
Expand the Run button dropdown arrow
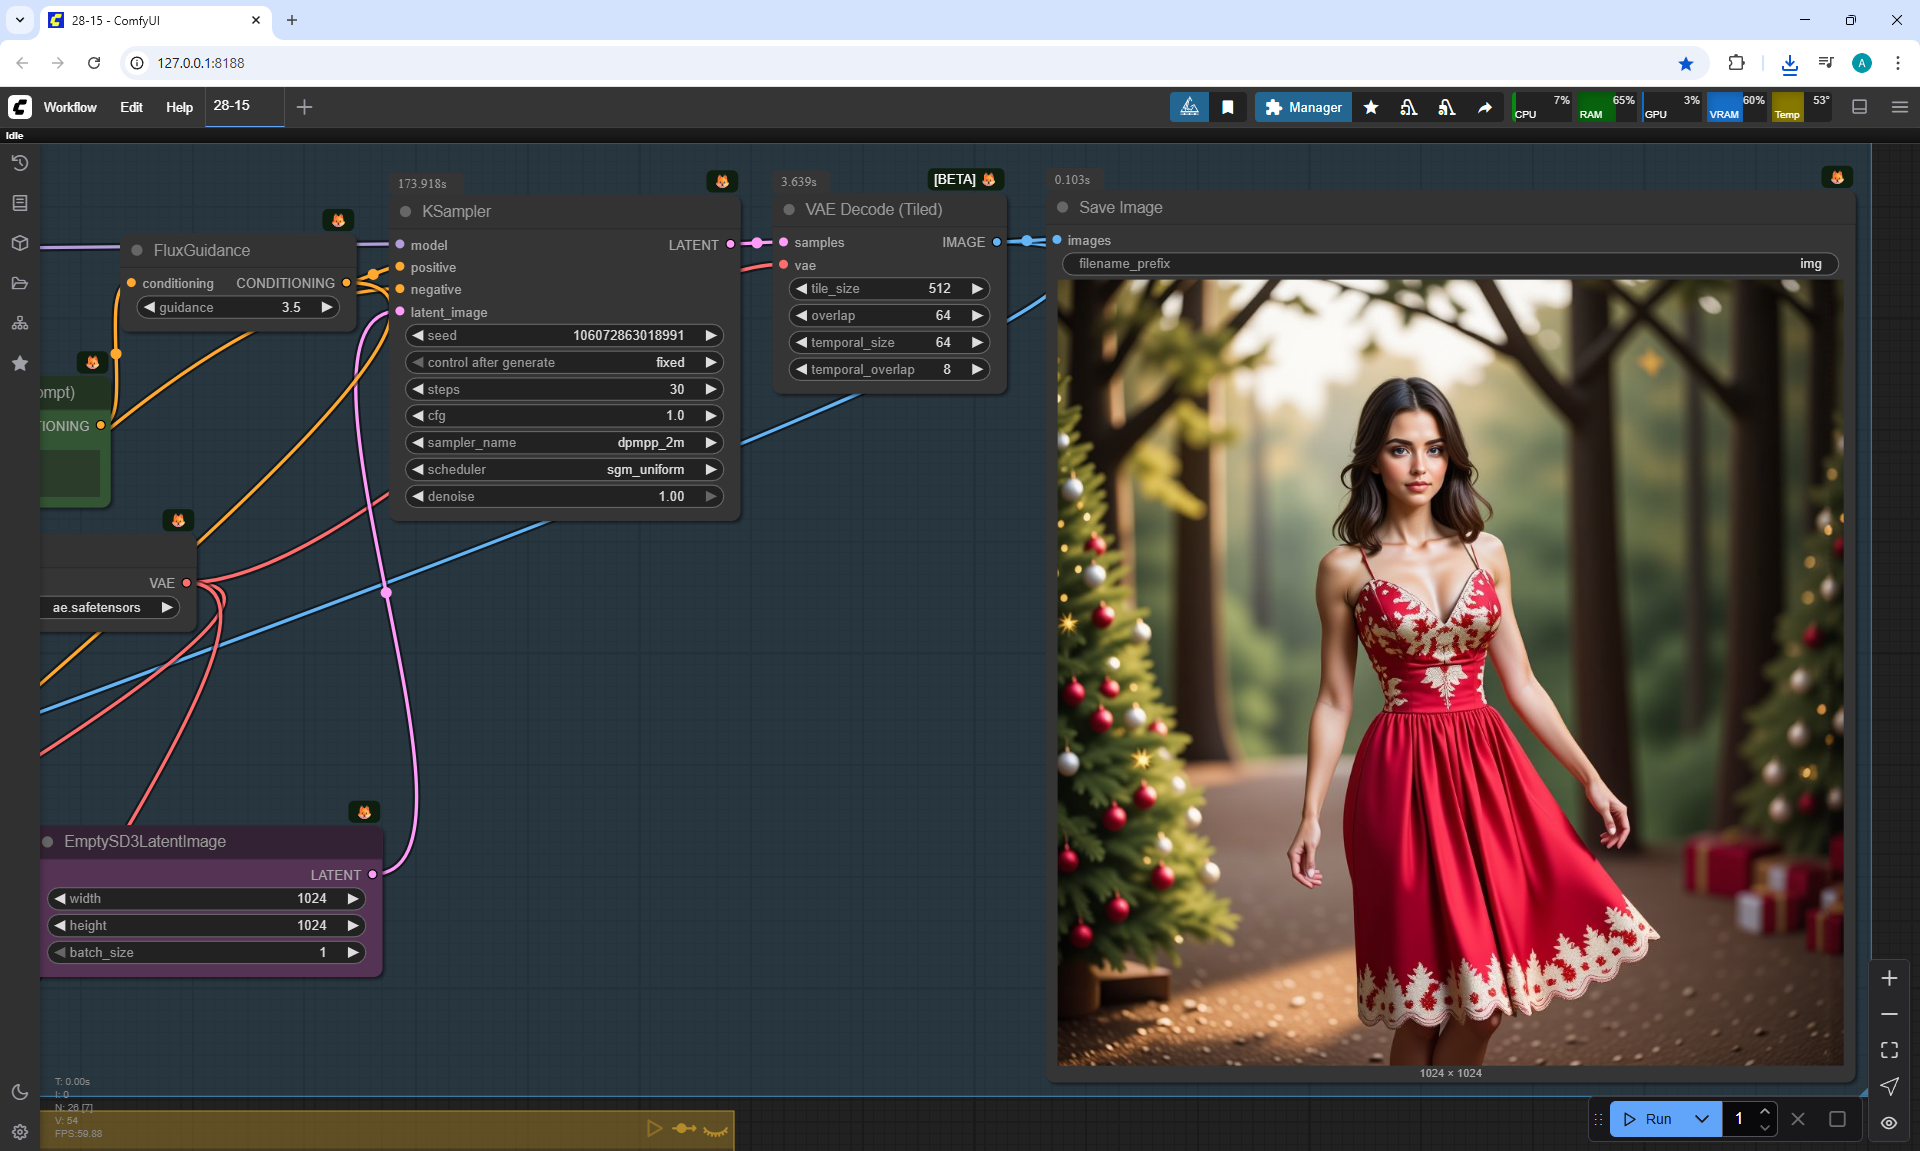tap(1702, 1119)
